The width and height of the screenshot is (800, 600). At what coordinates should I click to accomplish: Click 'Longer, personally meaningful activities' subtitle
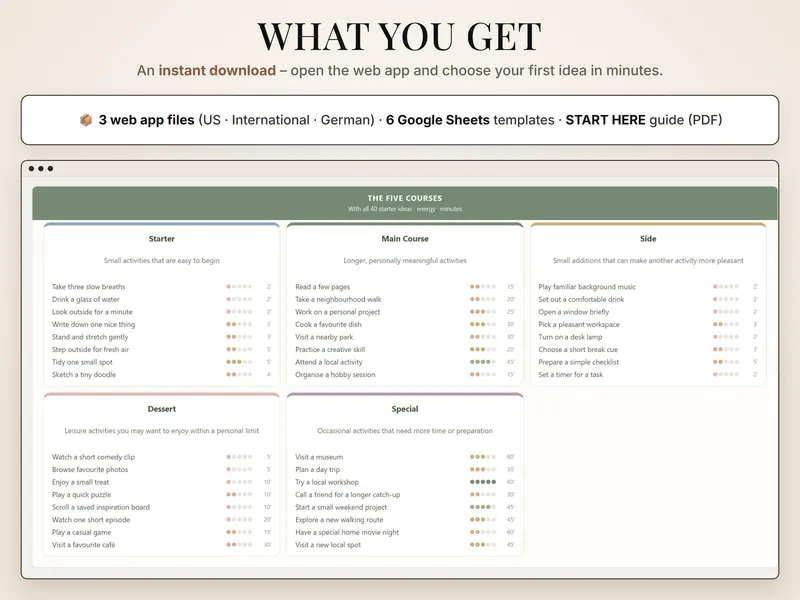tap(405, 261)
